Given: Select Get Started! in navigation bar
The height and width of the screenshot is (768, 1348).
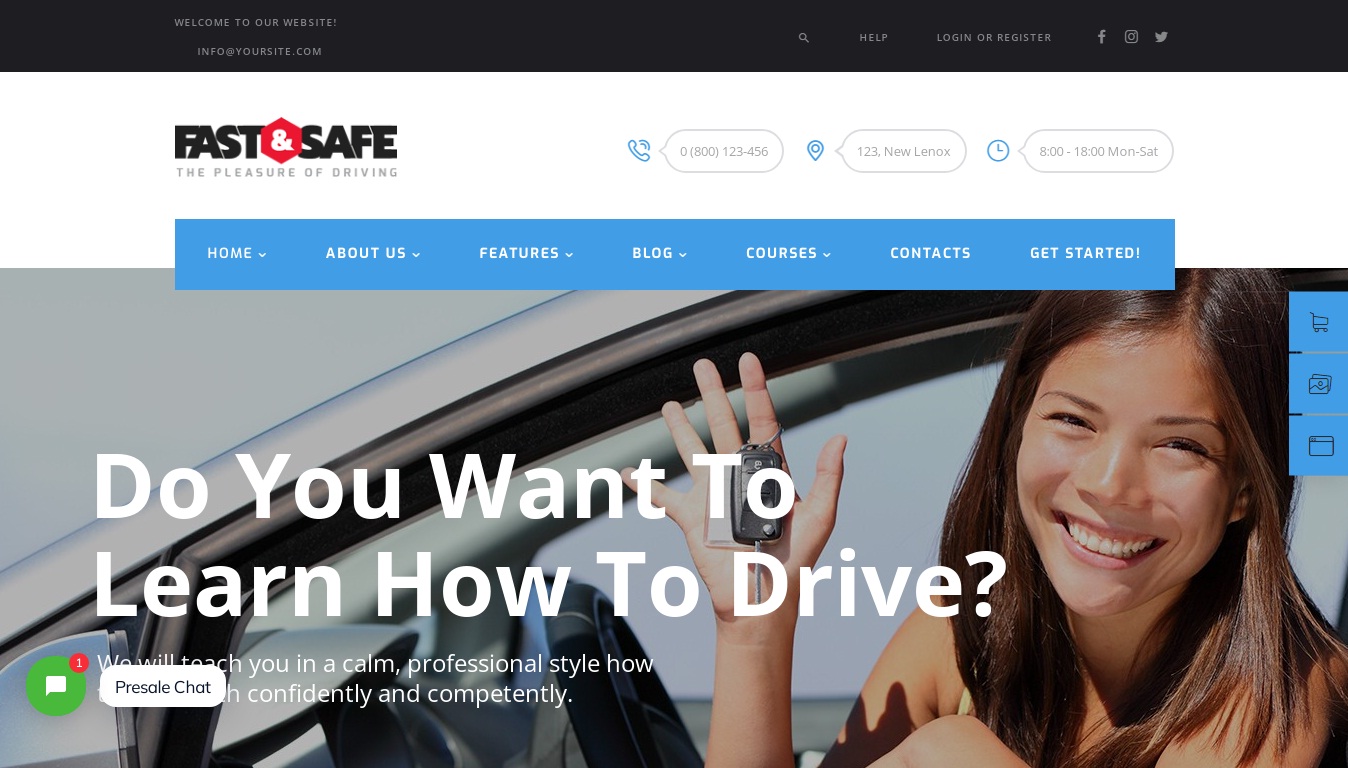Looking at the screenshot, I should point(1085,254).
